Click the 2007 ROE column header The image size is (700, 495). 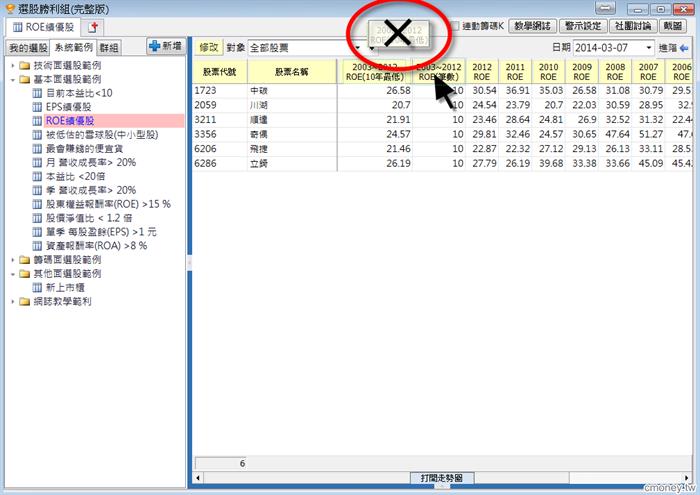click(x=648, y=71)
